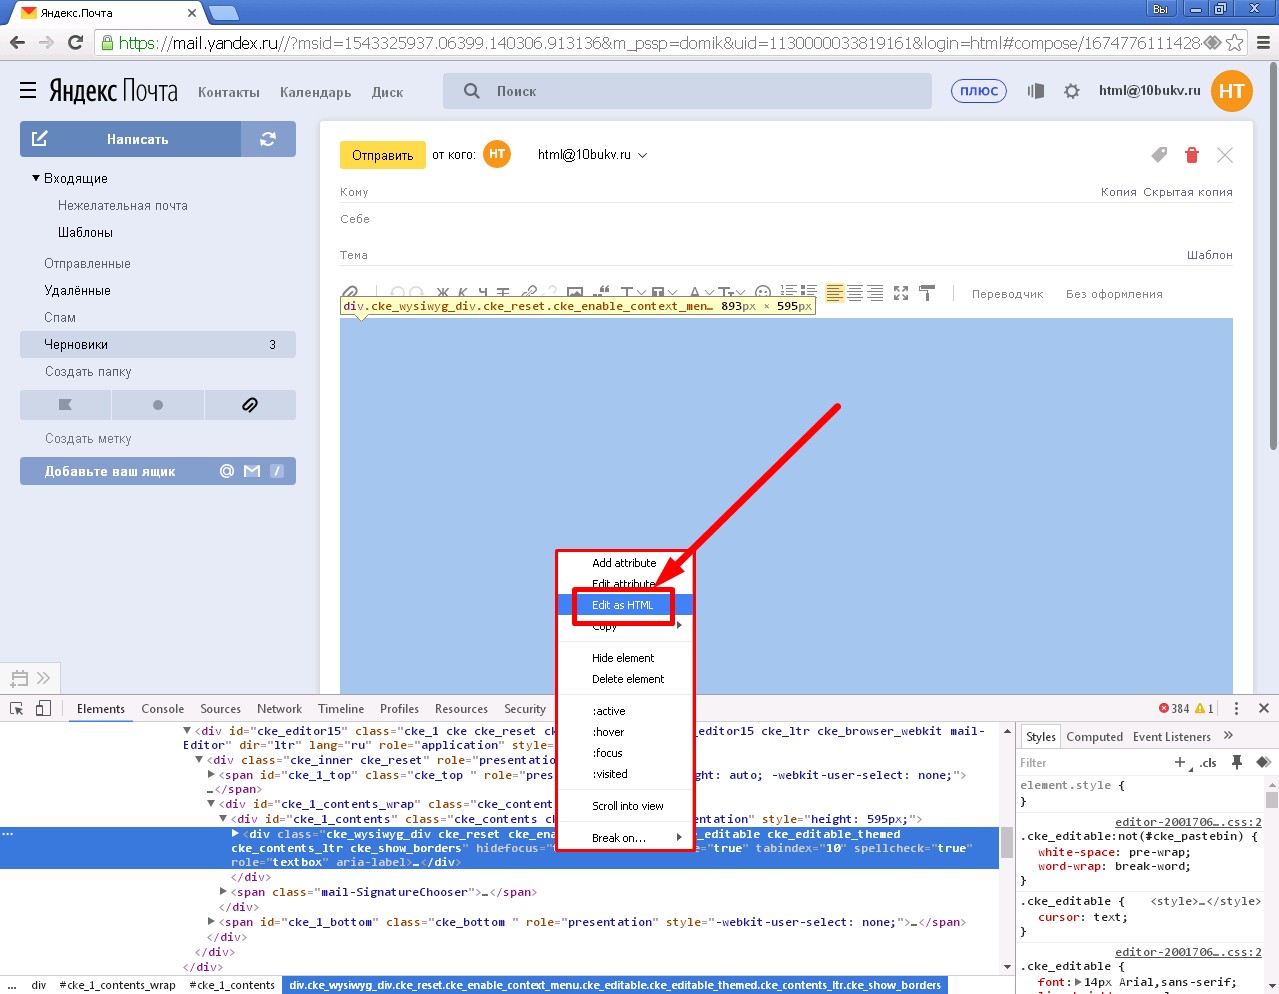The width and height of the screenshot is (1279, 994).
Task: Switch to the Console tab
Action: pos(163,708)
